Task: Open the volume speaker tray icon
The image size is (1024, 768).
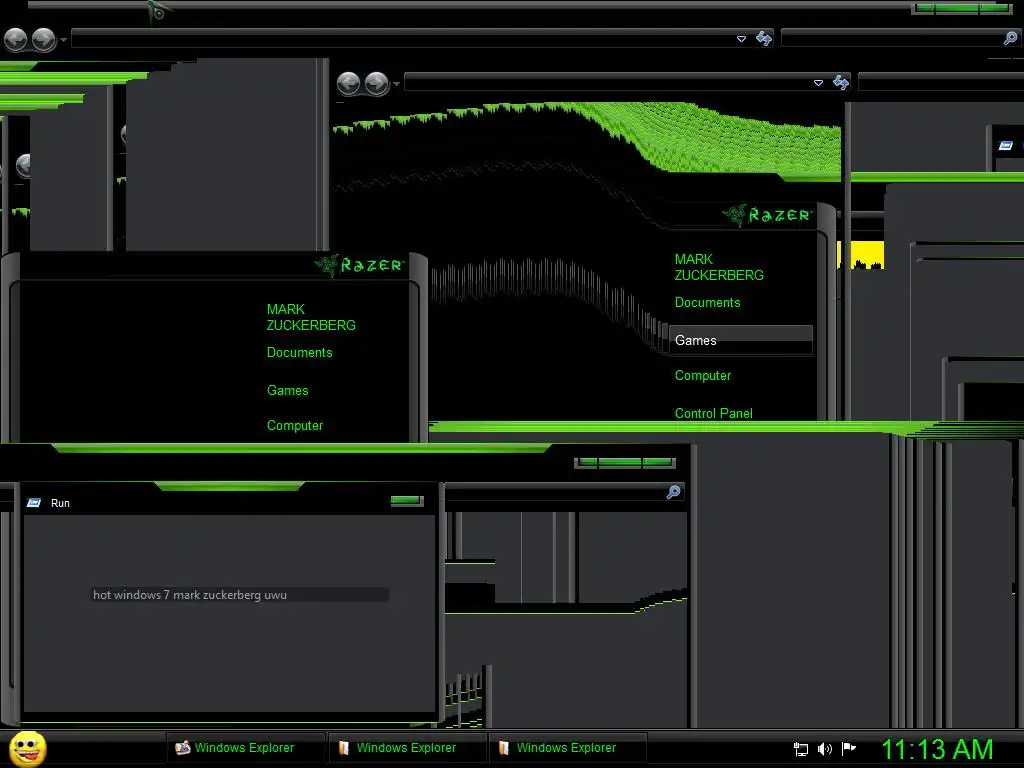Action: tap(825, 749)
